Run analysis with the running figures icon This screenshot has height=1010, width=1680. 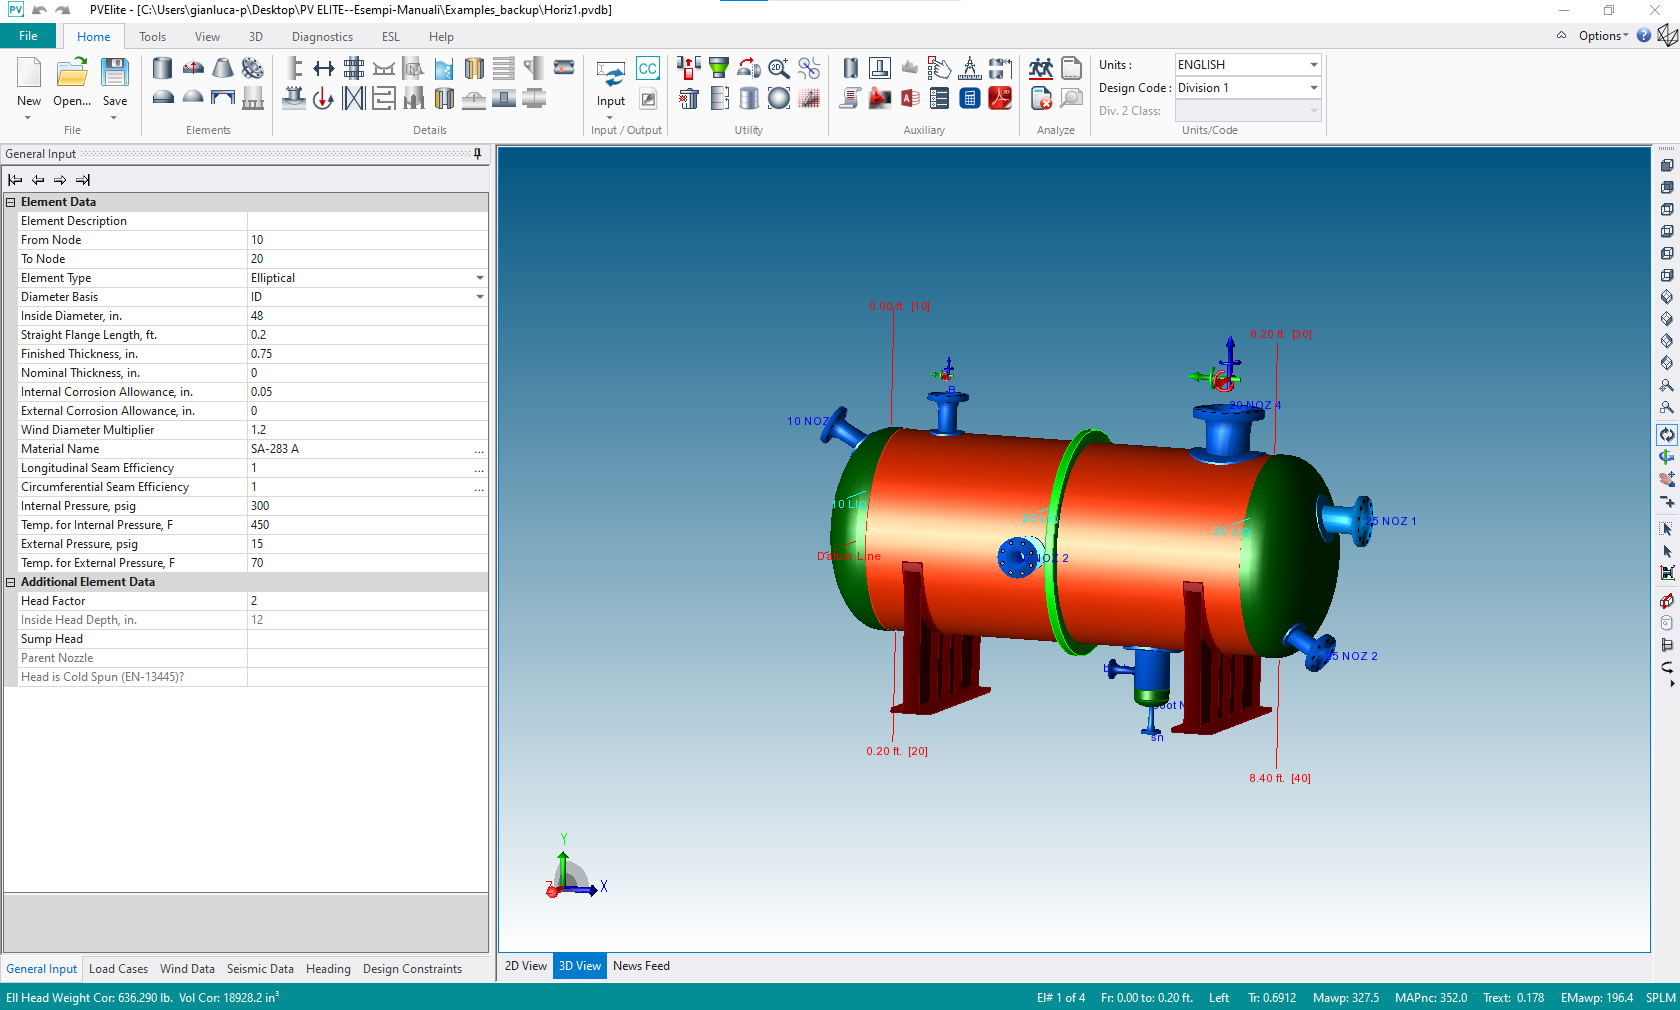1041,68
